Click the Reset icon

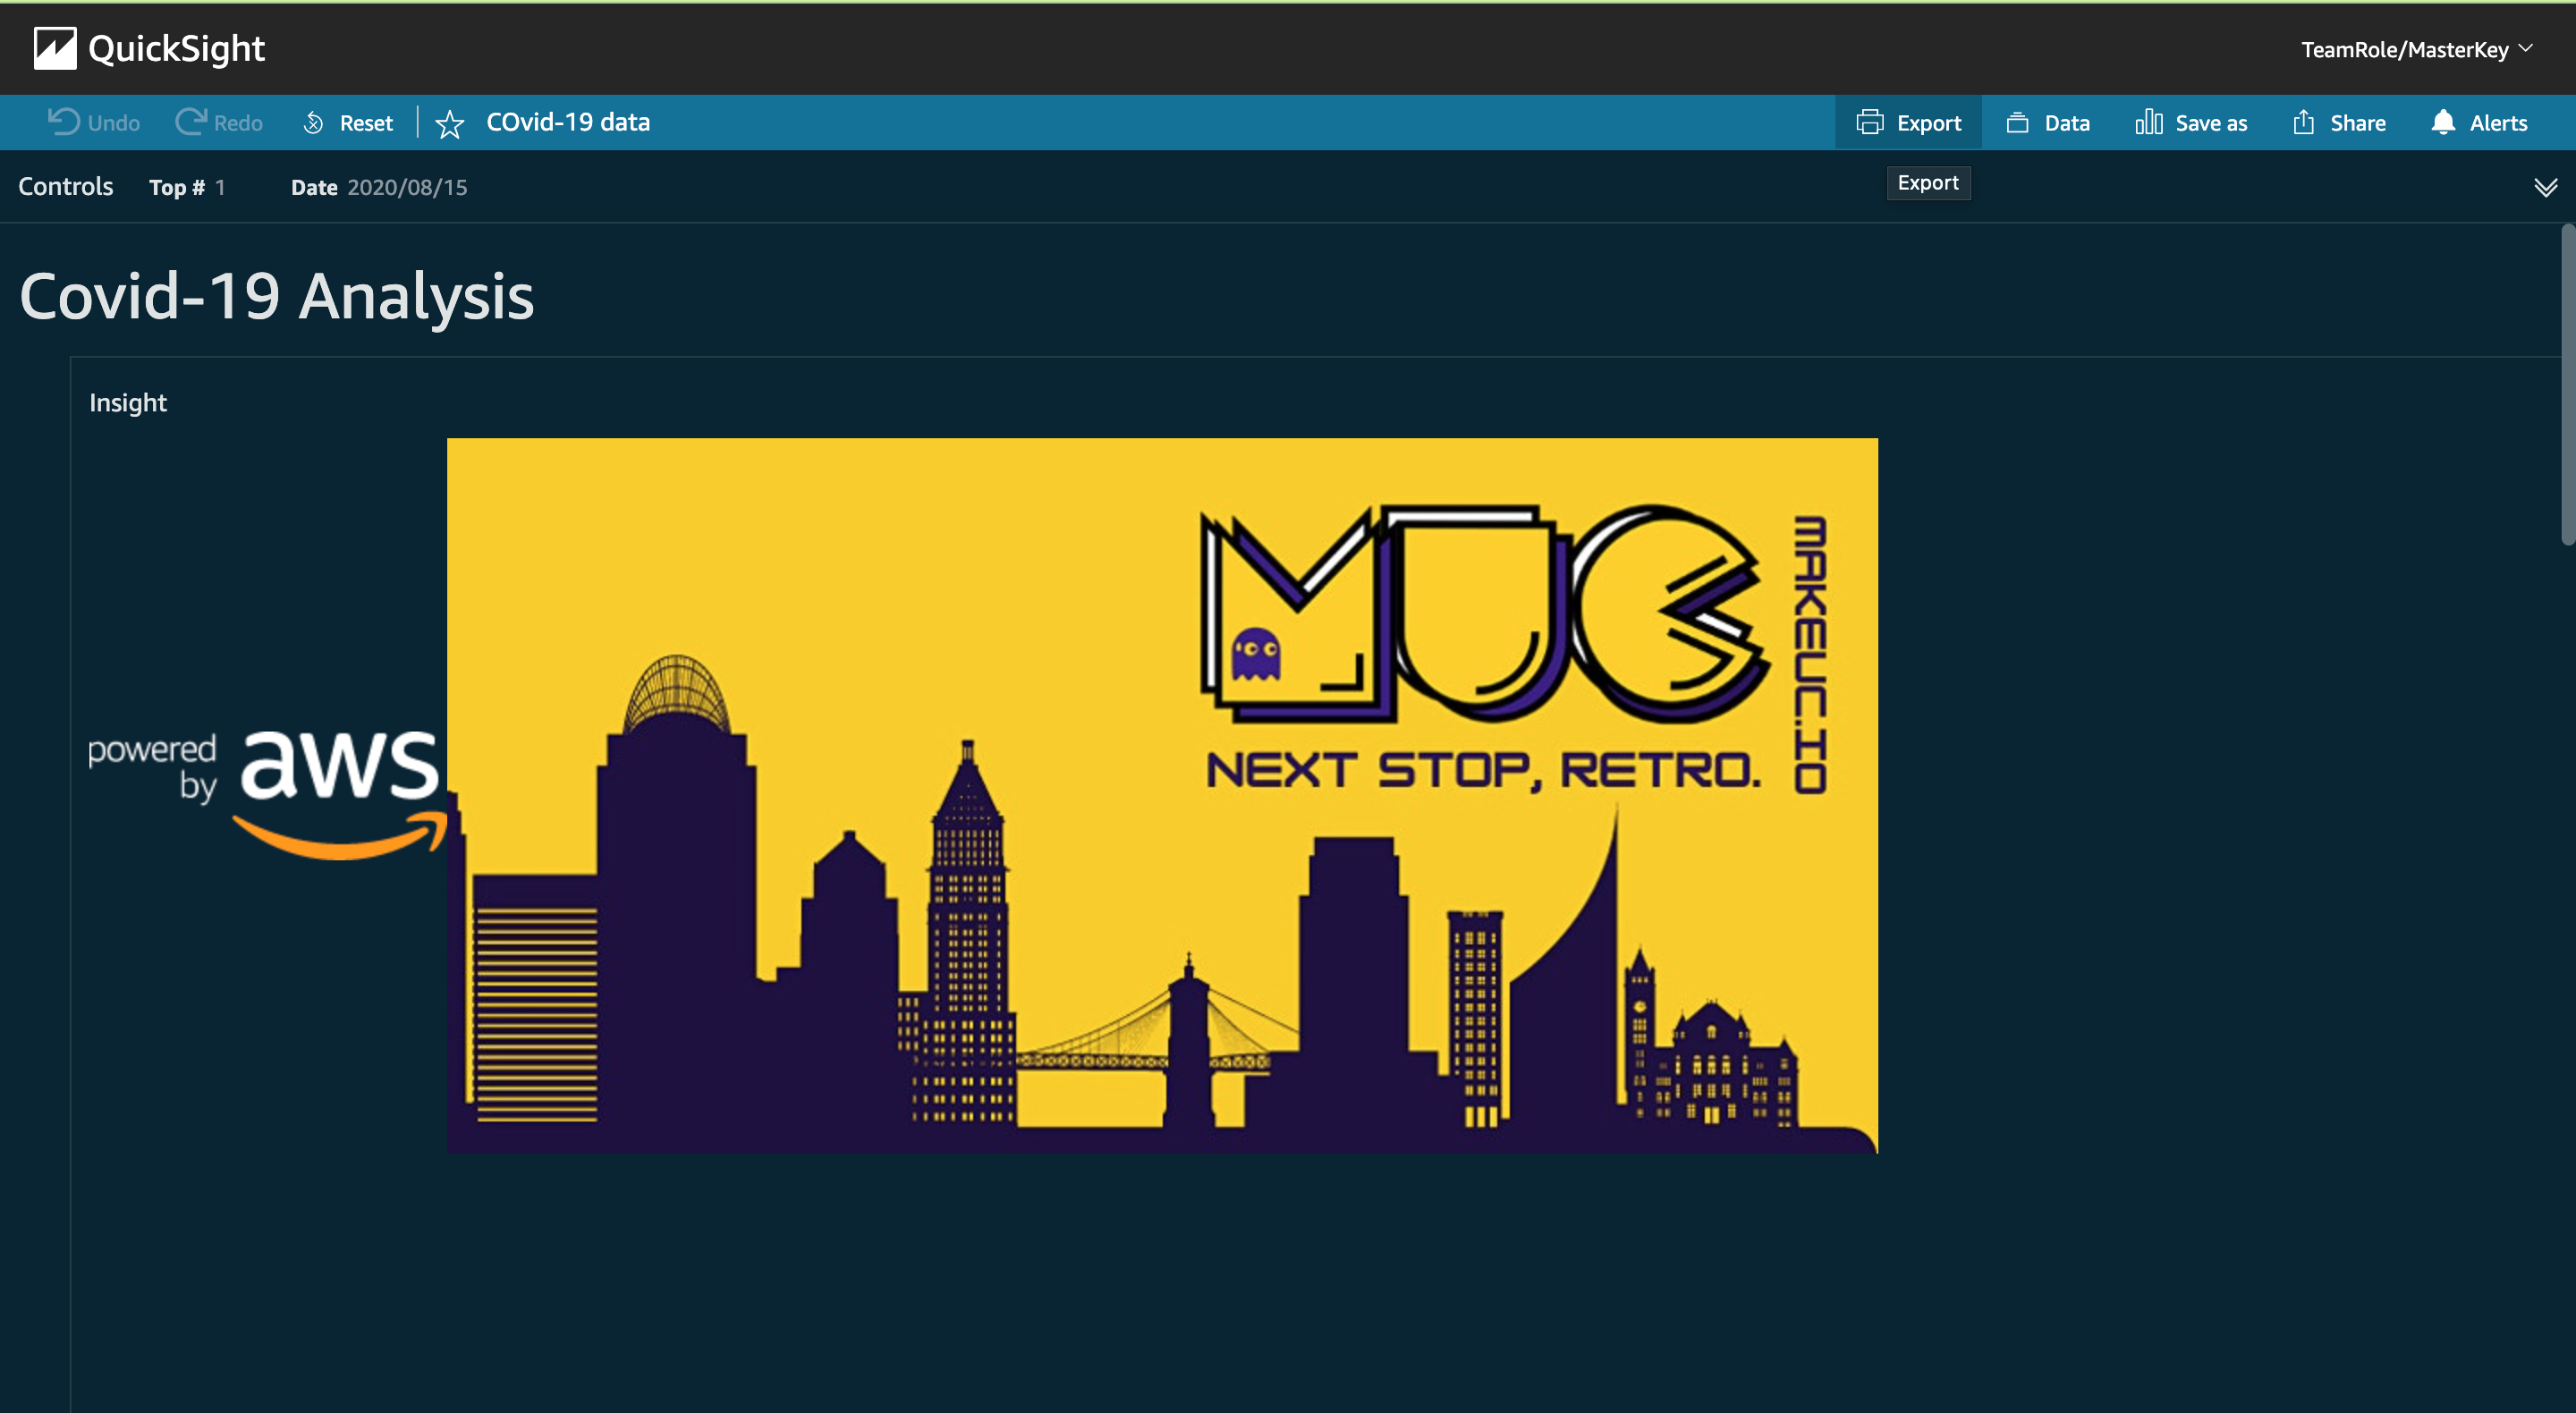(x=313, y=123)
